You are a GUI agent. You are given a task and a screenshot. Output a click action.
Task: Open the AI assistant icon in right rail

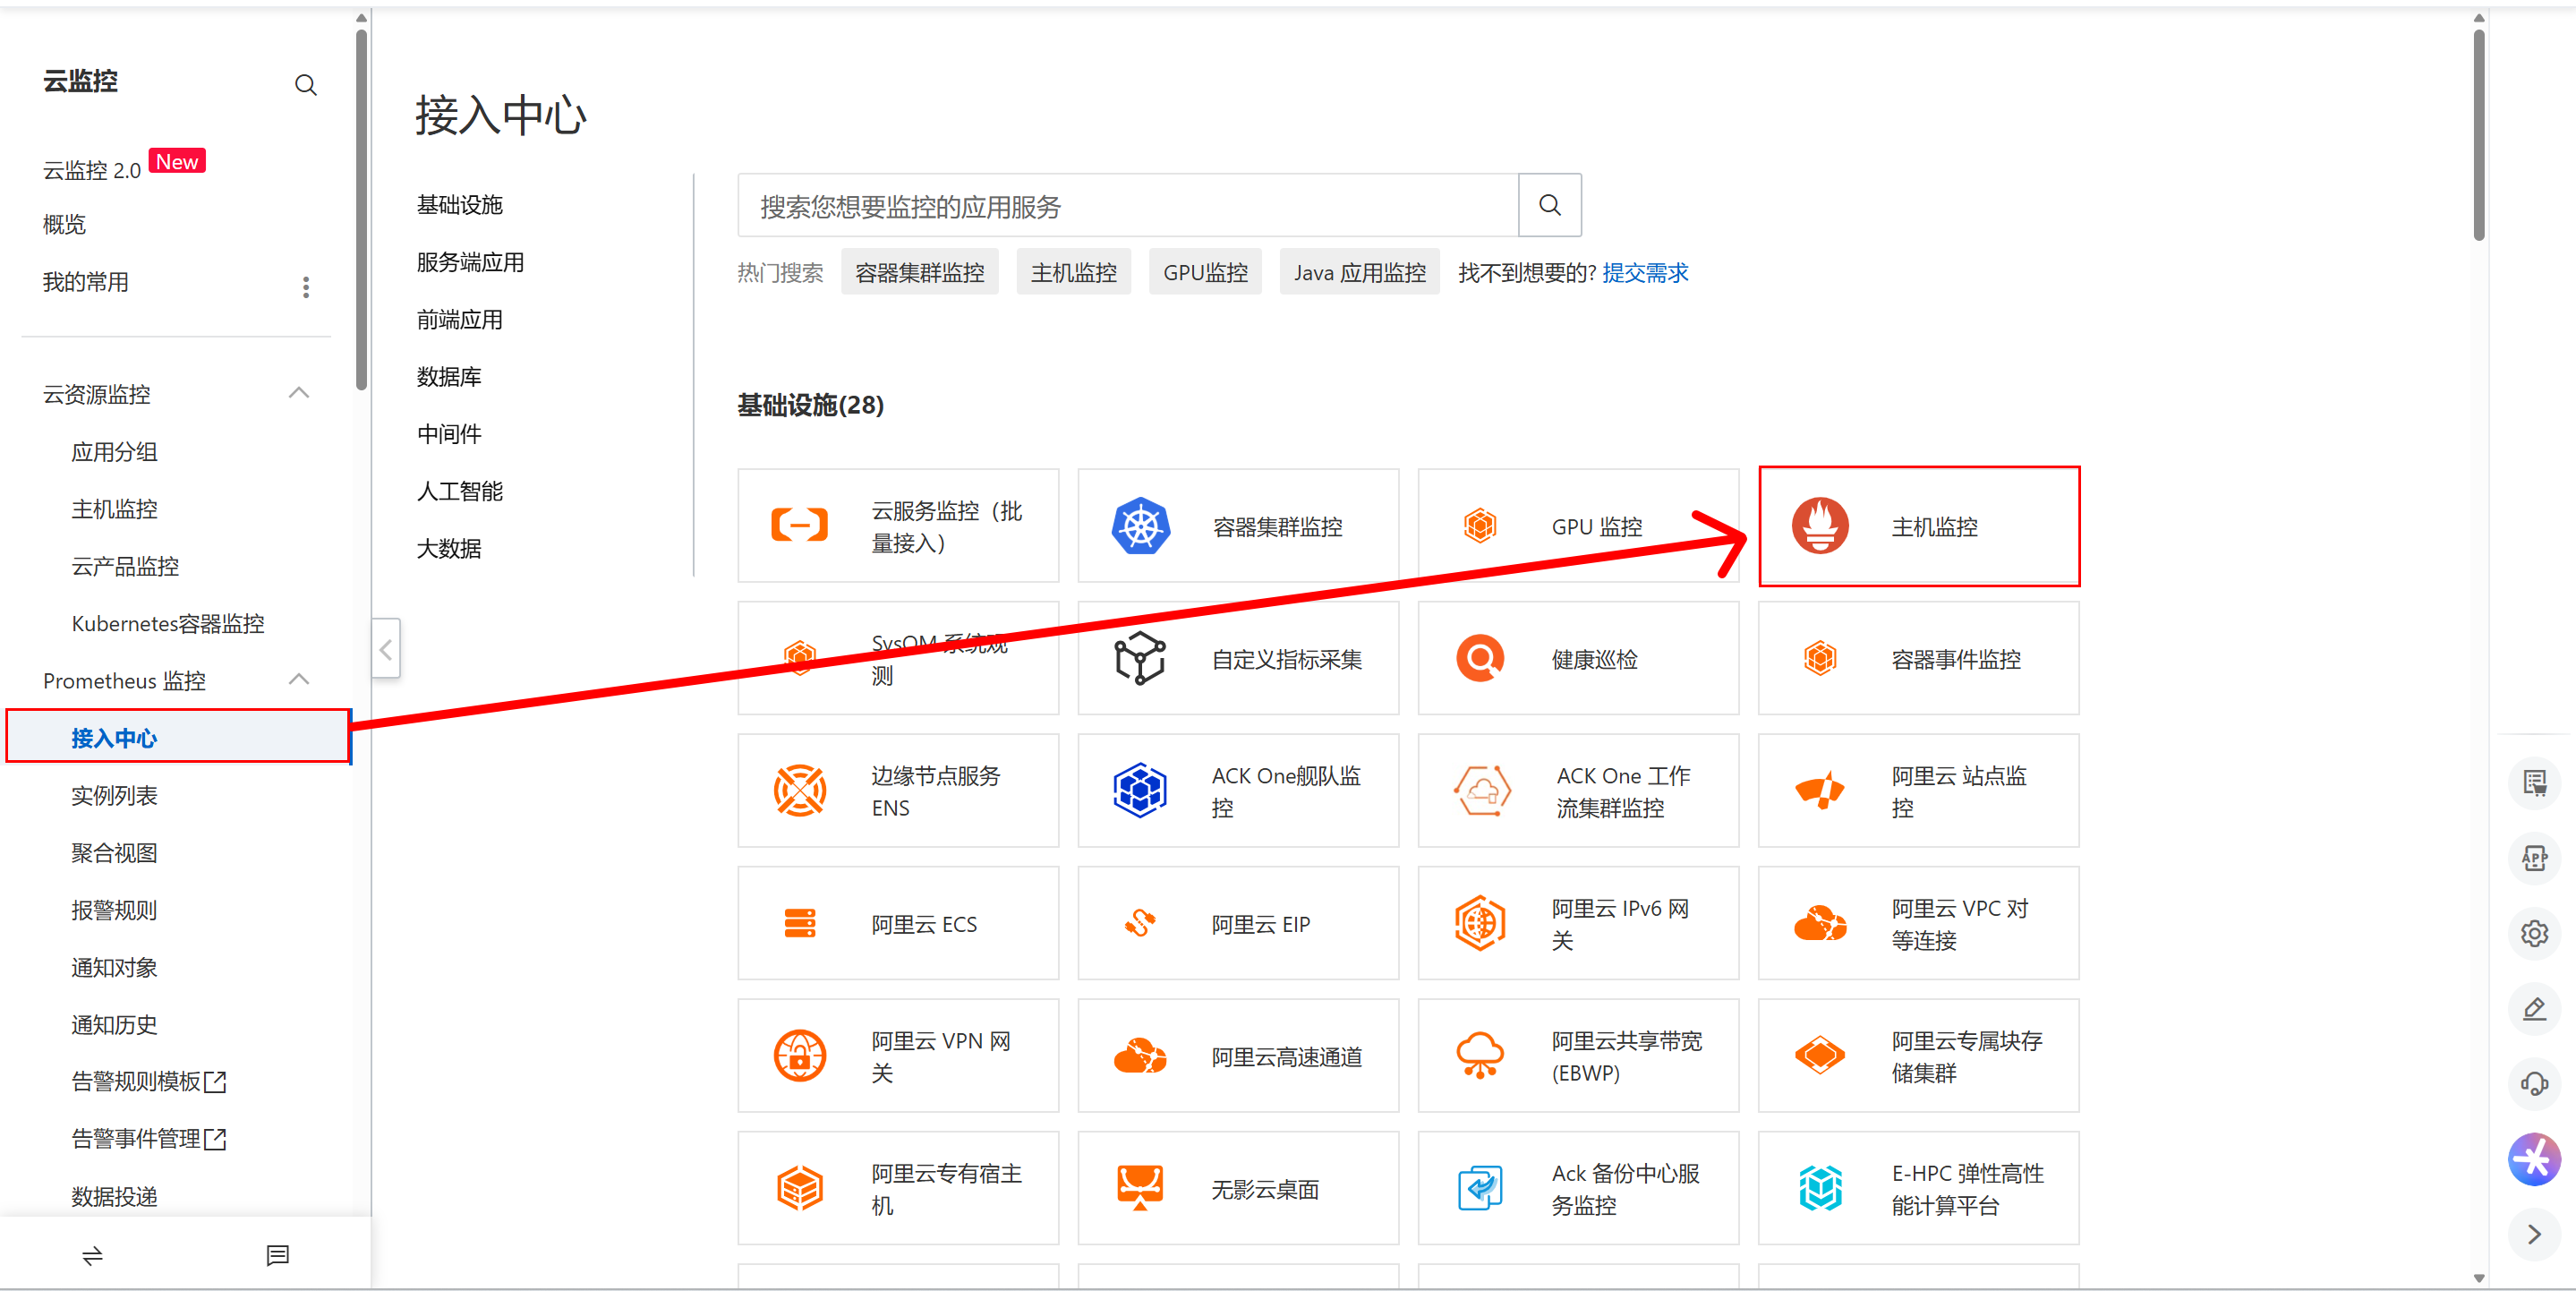pos(2534,1159)
